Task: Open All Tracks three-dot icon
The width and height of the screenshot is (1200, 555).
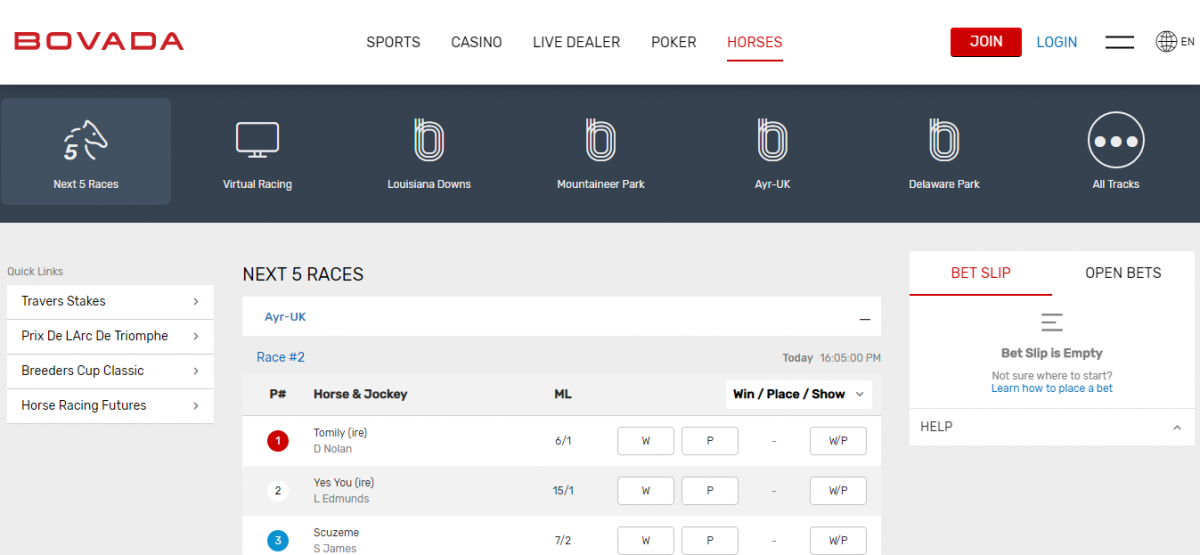Action: click(x=1116, y=141)
